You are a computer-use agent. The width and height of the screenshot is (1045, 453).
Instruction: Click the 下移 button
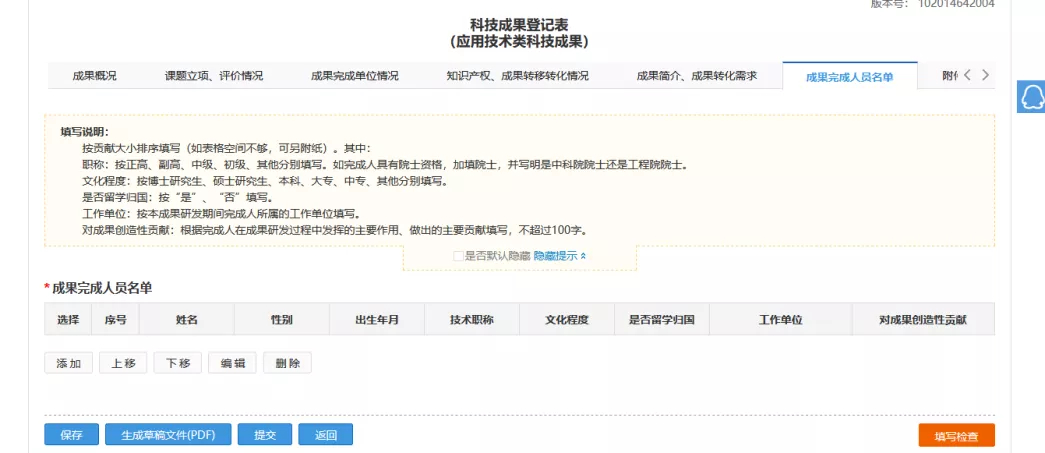178,363
